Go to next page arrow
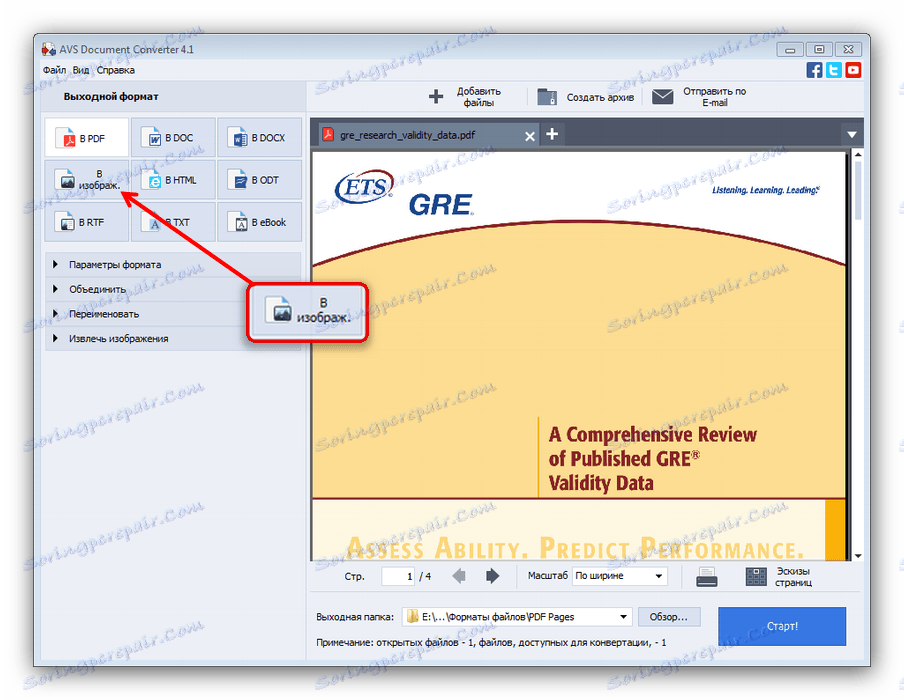Screen dimensions: 904x700 (x=492, y=575)
